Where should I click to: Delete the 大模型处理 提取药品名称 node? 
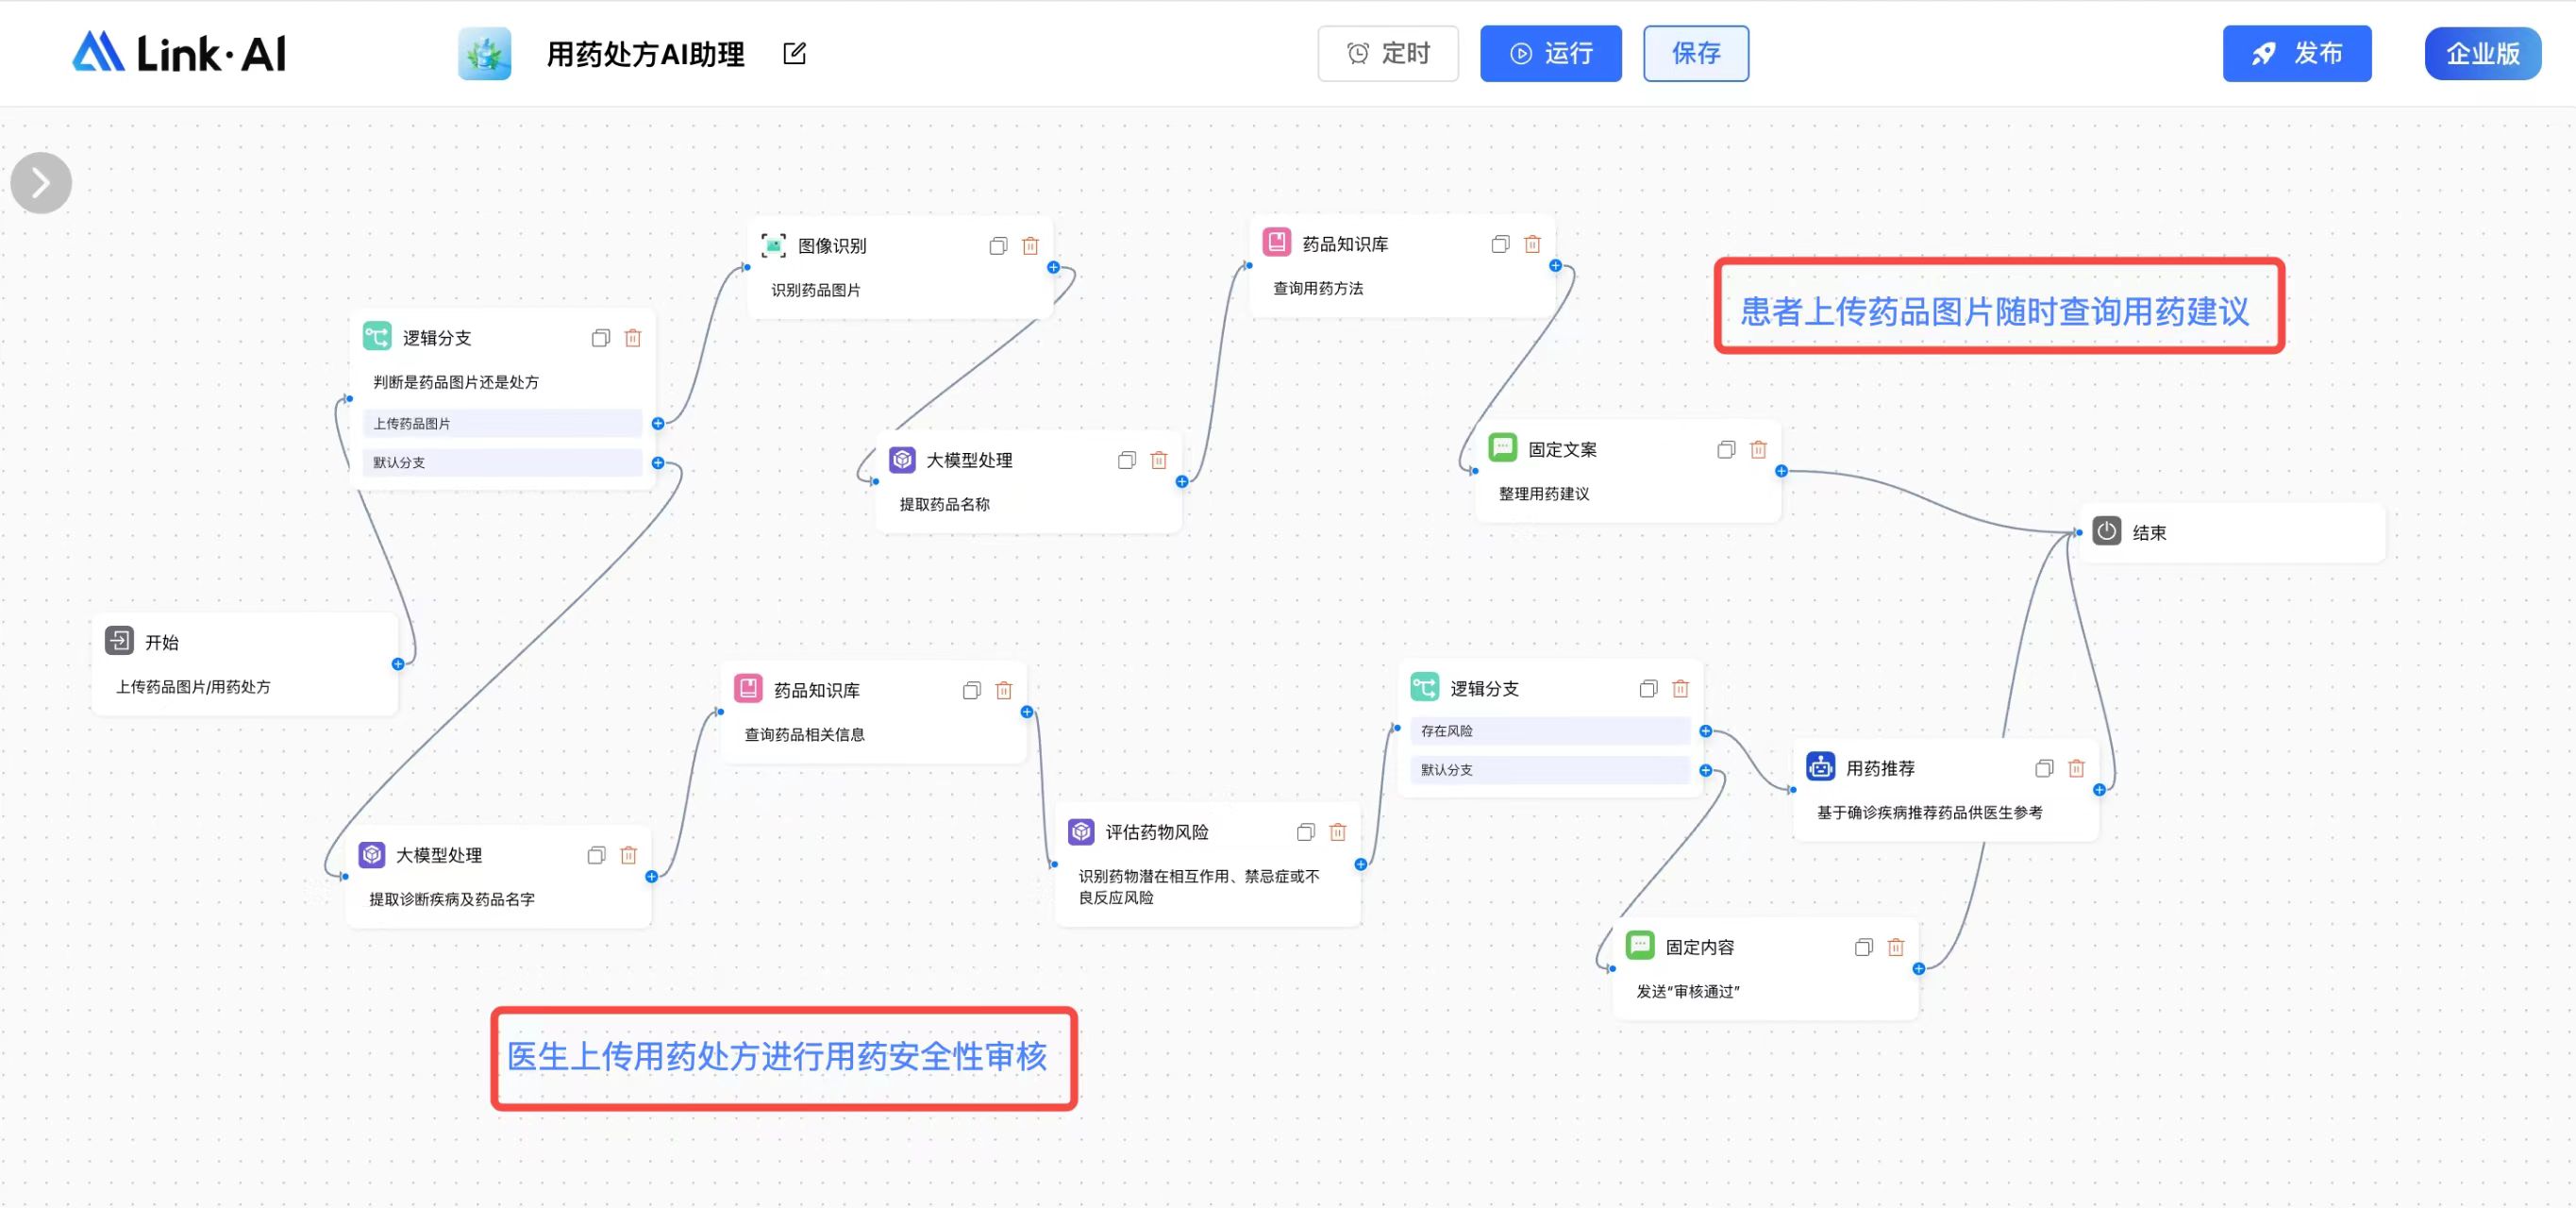click(1159, 460)
